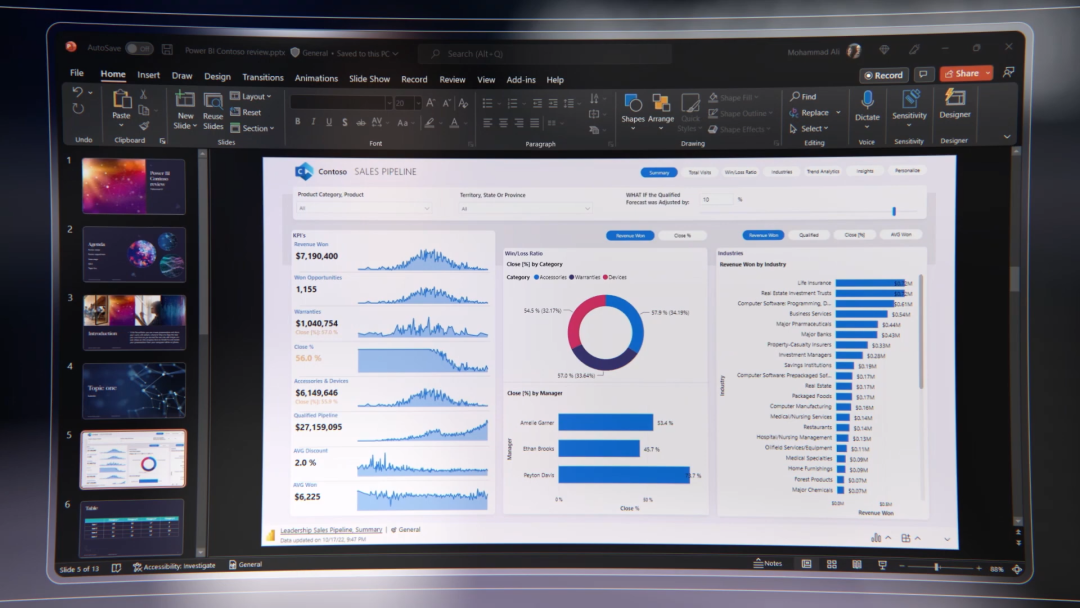Click the Summary pill in report

point(659,172)
